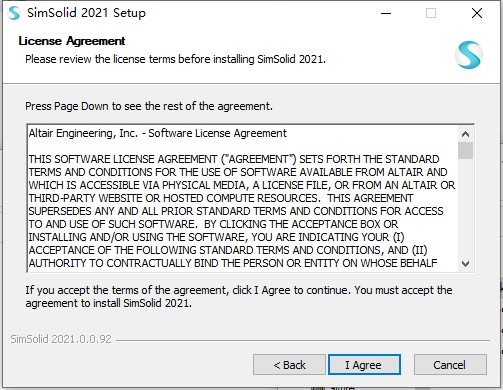
Task: Click the empty scrollbar track below the thumb
Action: point(465,208)
